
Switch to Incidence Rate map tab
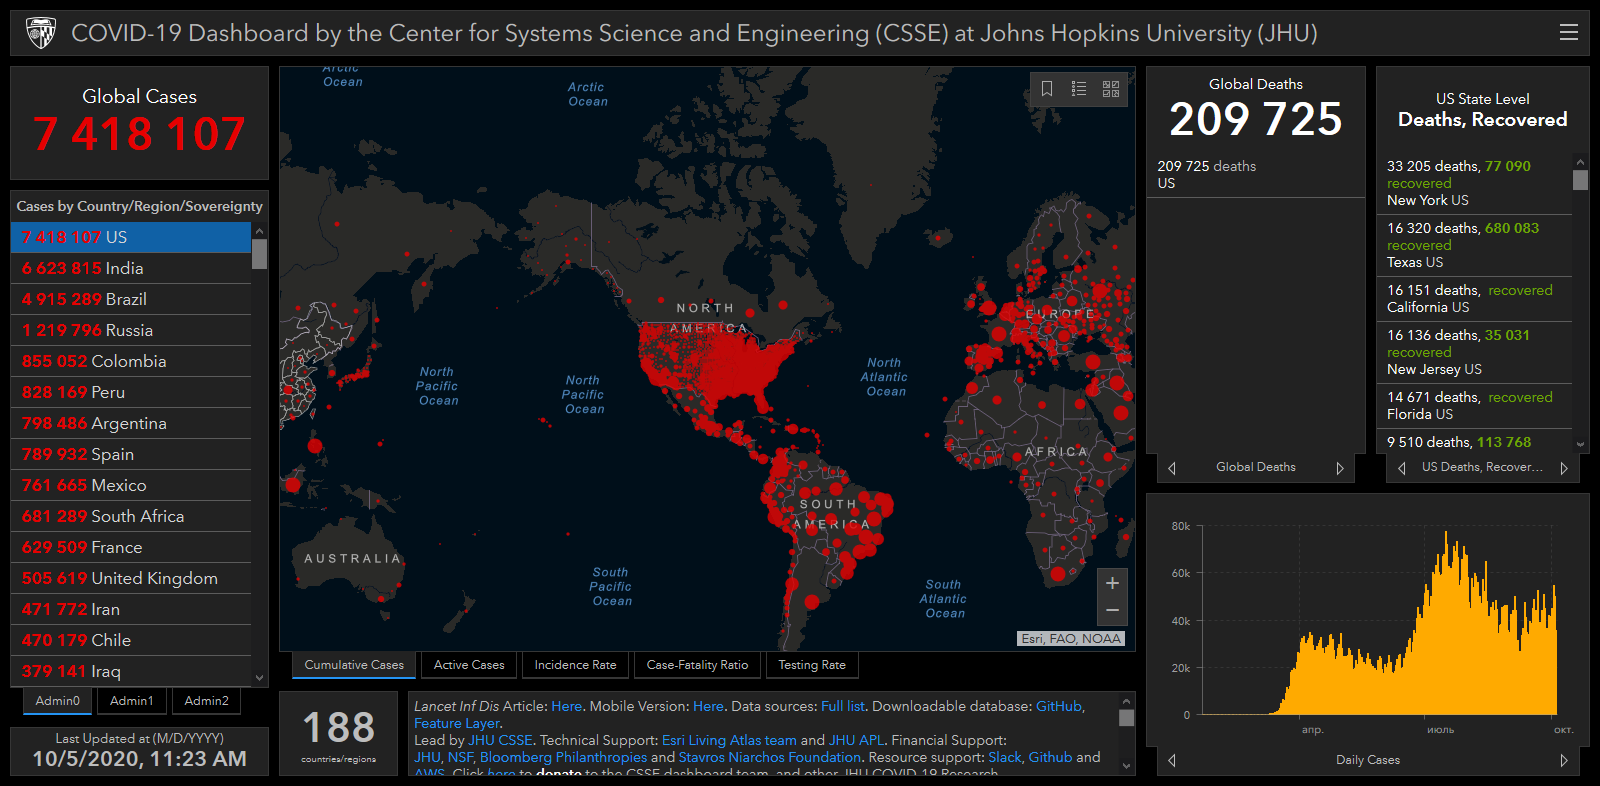coord(575,665)
